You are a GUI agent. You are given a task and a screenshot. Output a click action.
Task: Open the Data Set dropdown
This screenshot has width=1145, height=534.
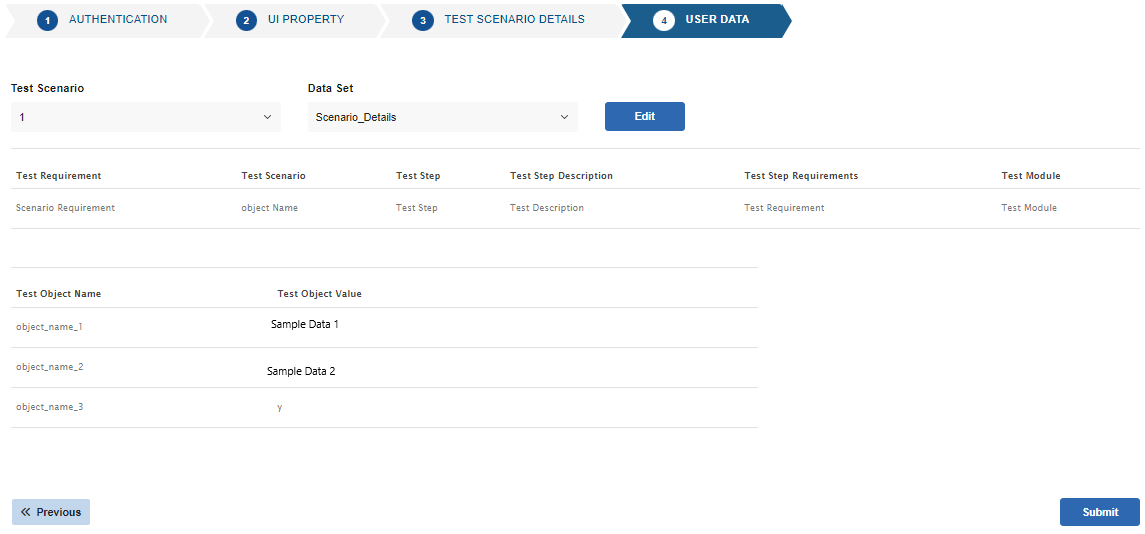point(442,117)
